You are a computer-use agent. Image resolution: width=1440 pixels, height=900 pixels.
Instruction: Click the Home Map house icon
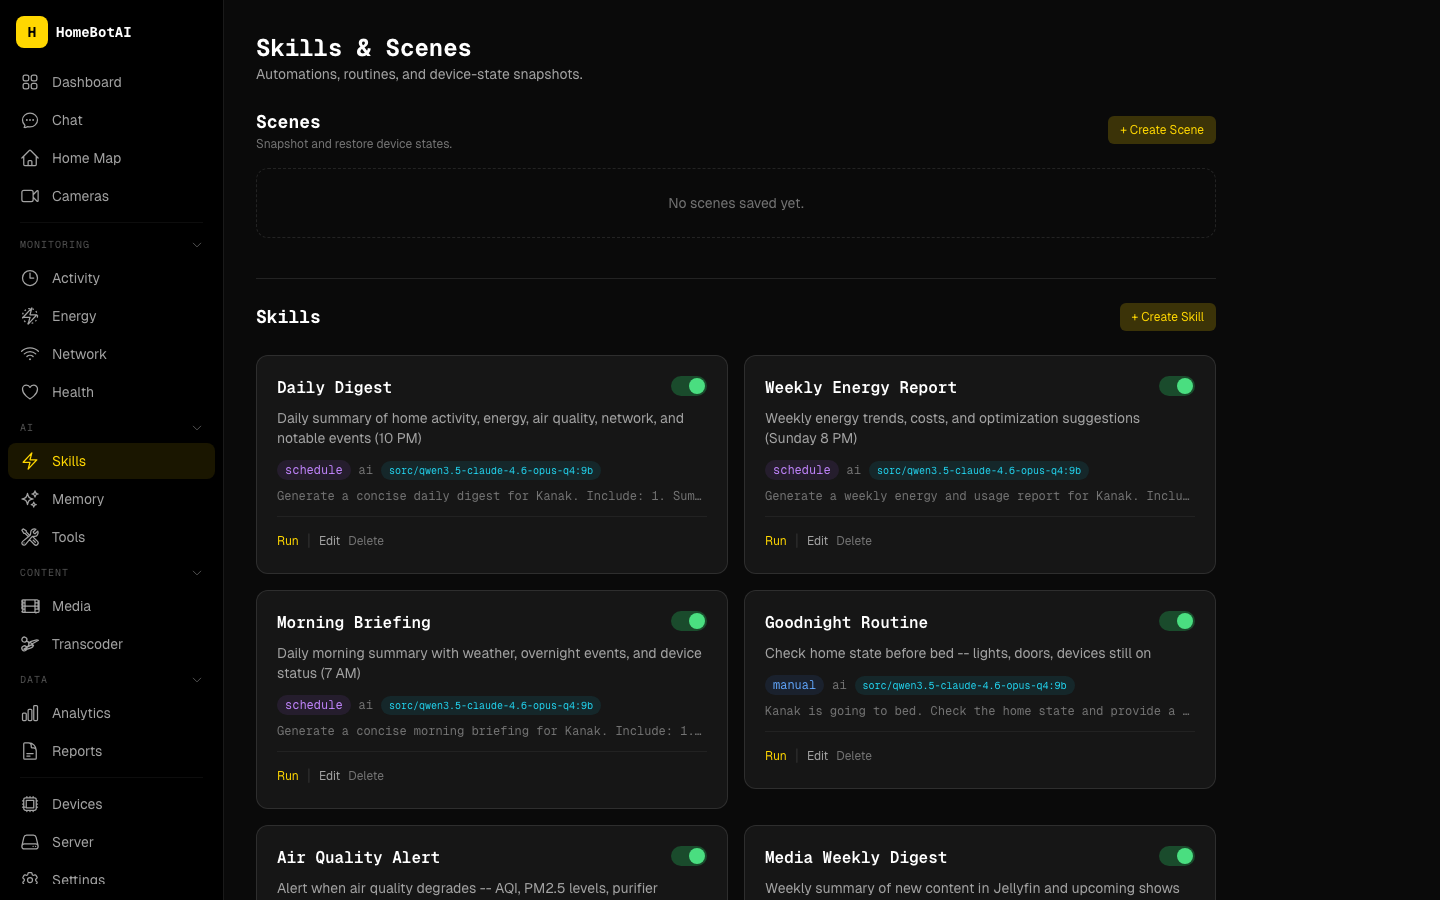(30, 158)
